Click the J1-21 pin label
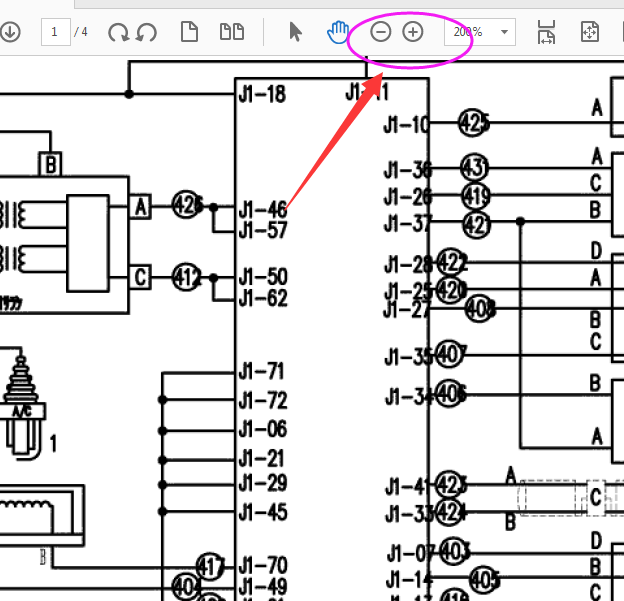Viewport: 624px width, 601px height. [261, 458]
